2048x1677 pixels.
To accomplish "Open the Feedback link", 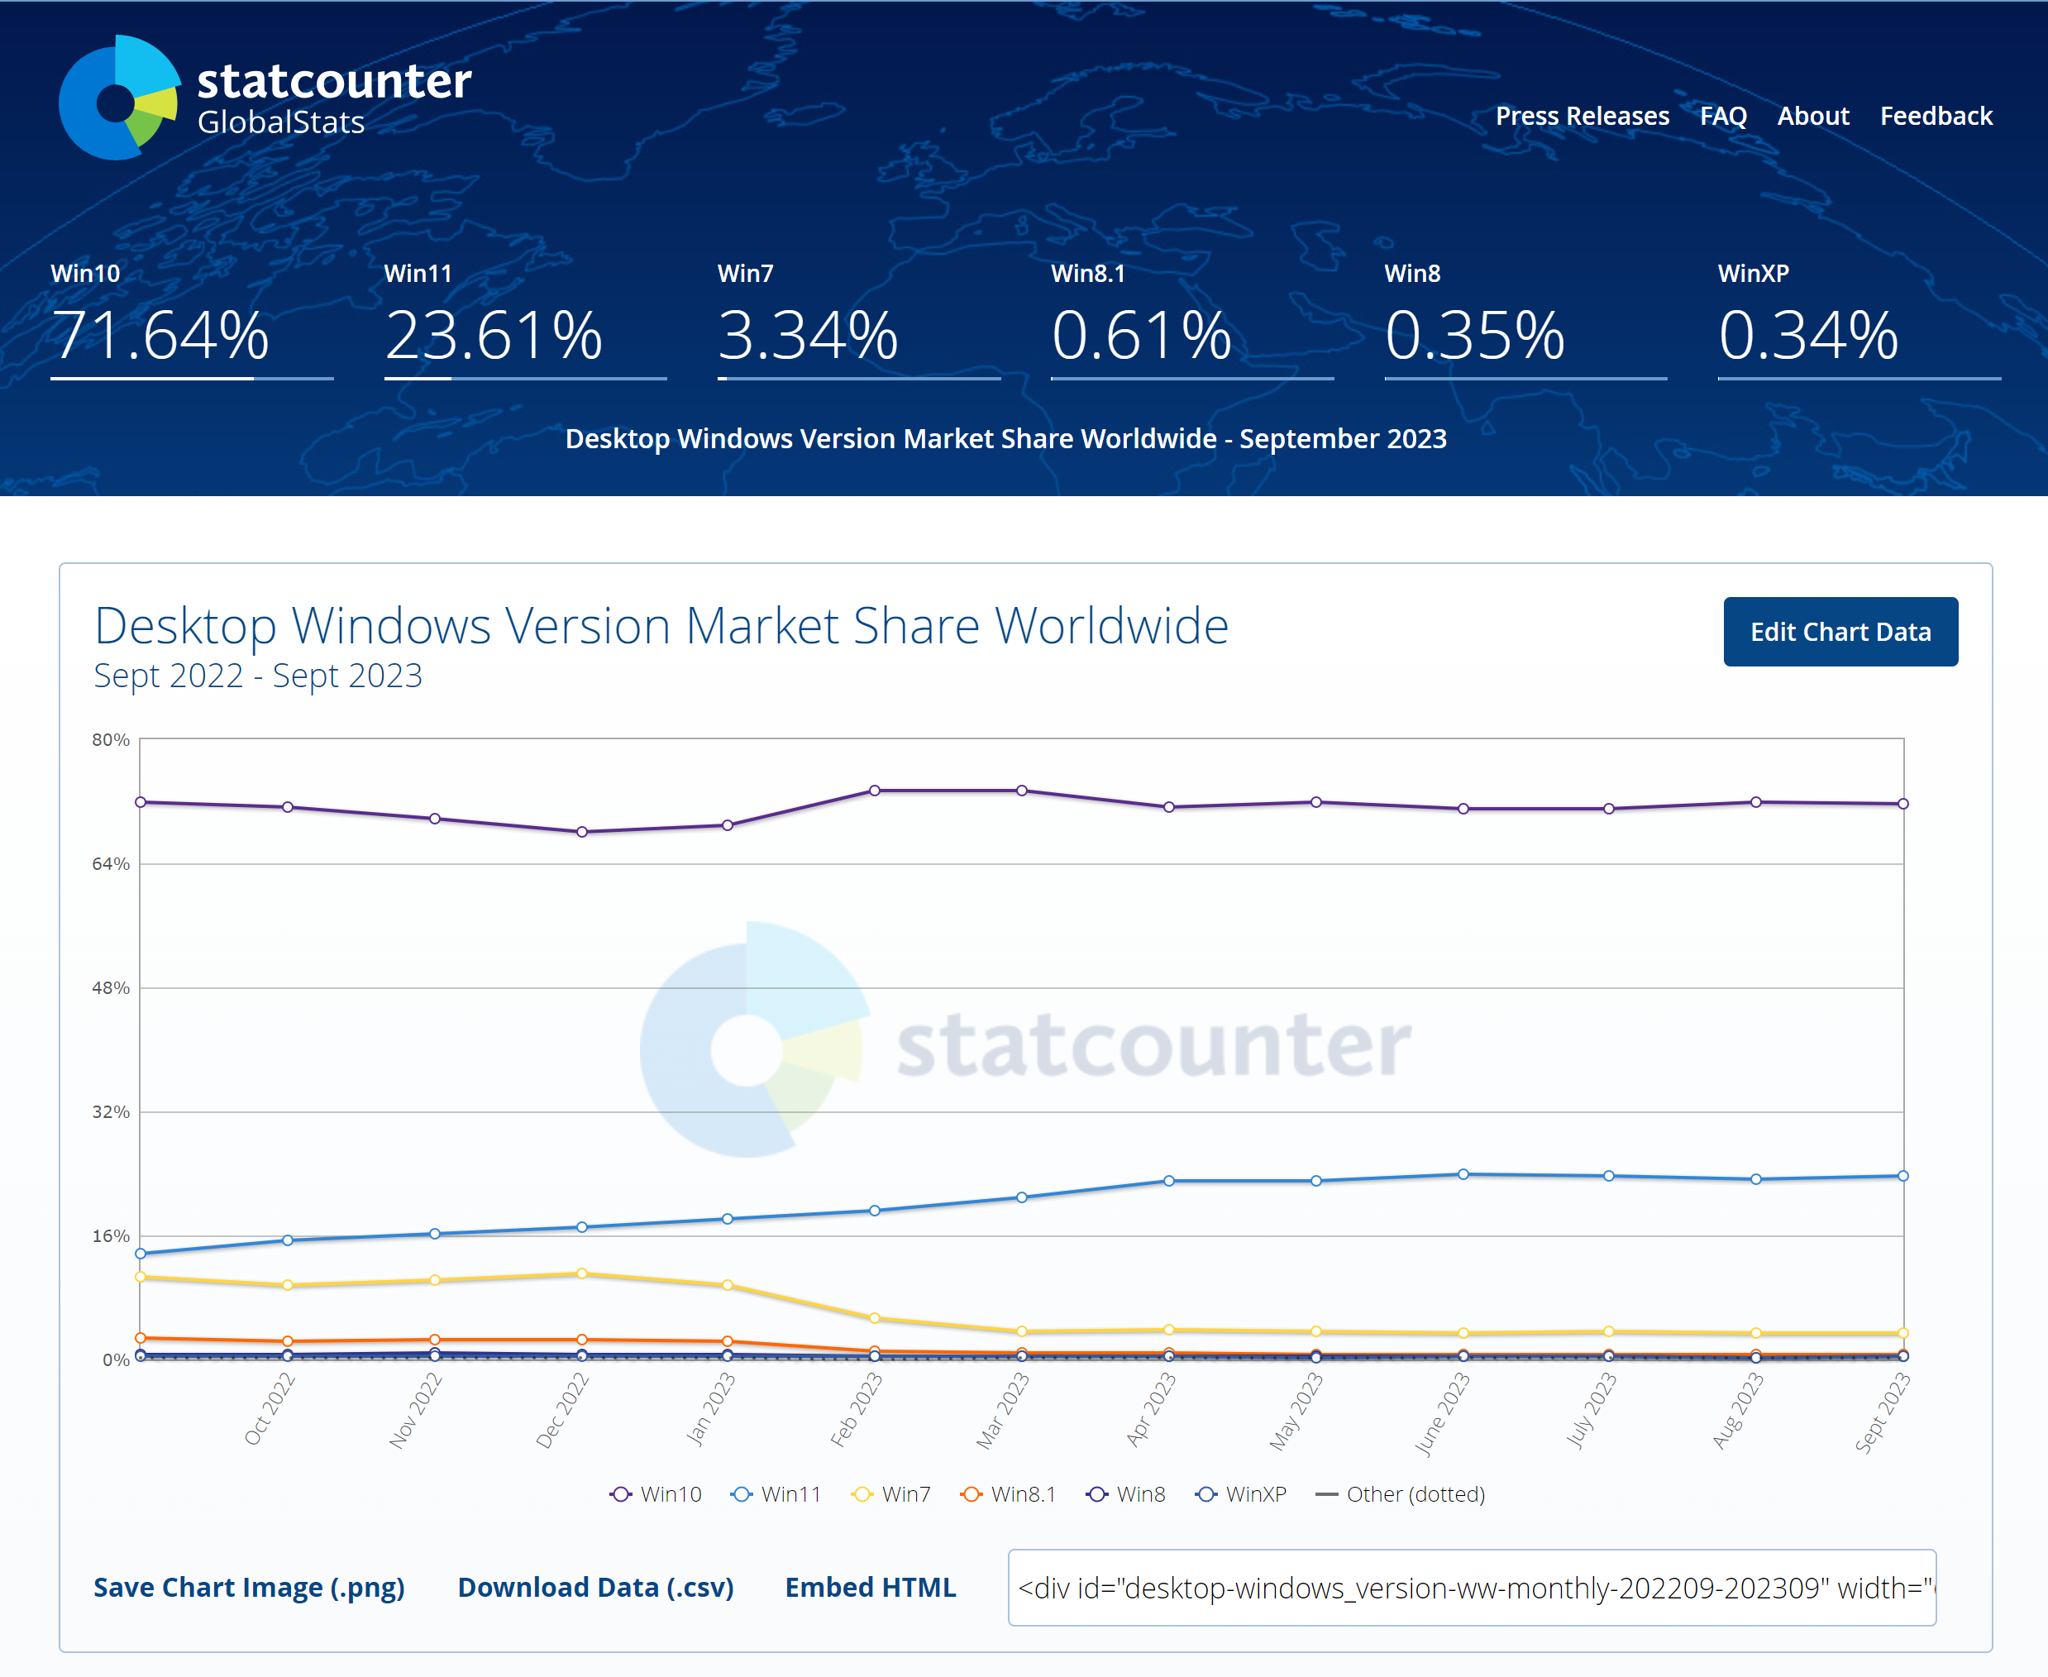I will click(x=1936, y=116).
